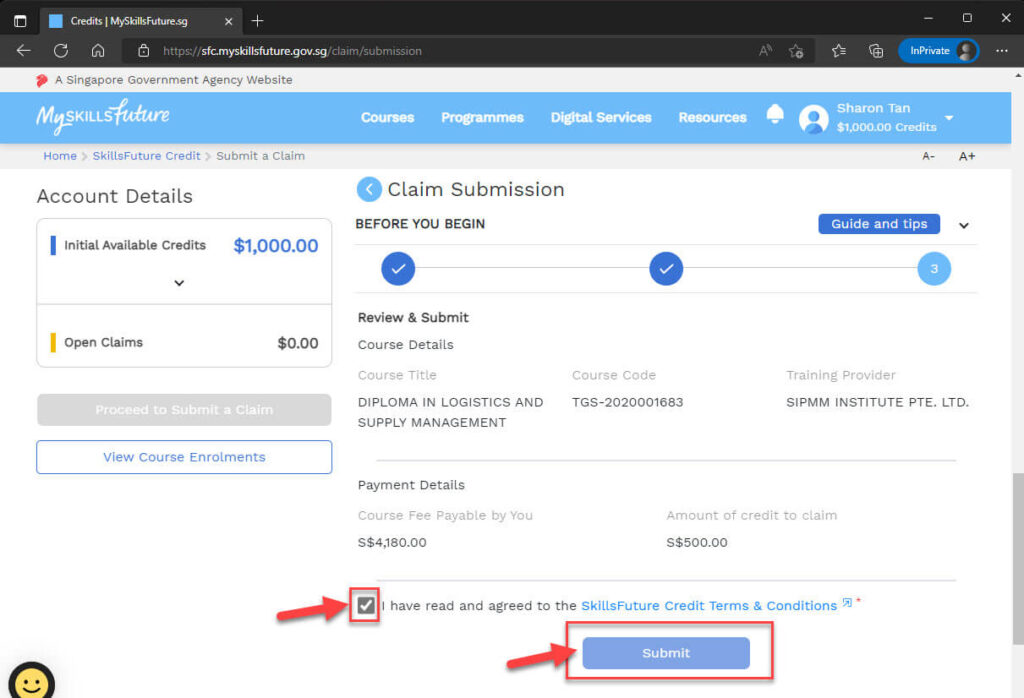Click Sharon Tan's profile avatar
Screen dimensions: 1024x698
813,119
